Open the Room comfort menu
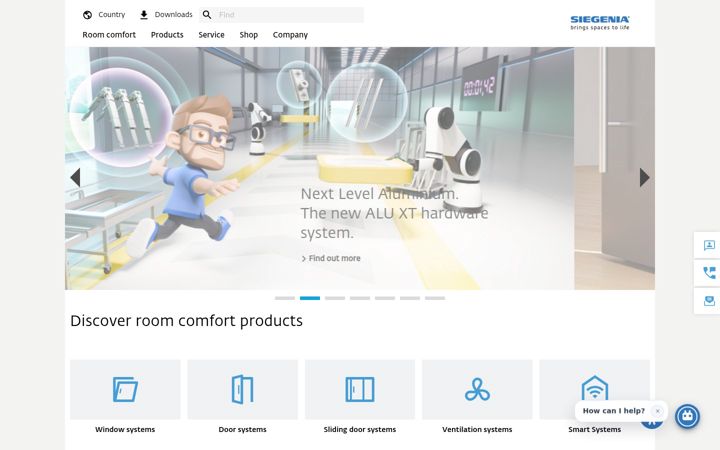The height and width of the screenshot is (450, 720). tap(109, 35)
